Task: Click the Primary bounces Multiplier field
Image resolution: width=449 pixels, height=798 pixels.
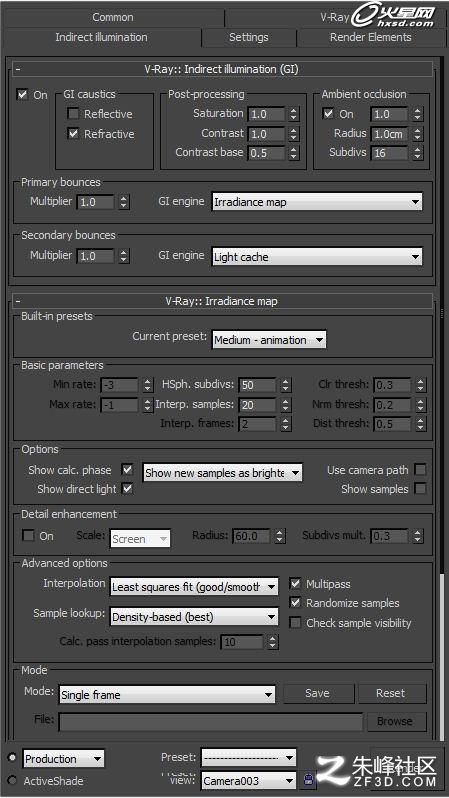Action: (96, 202)
